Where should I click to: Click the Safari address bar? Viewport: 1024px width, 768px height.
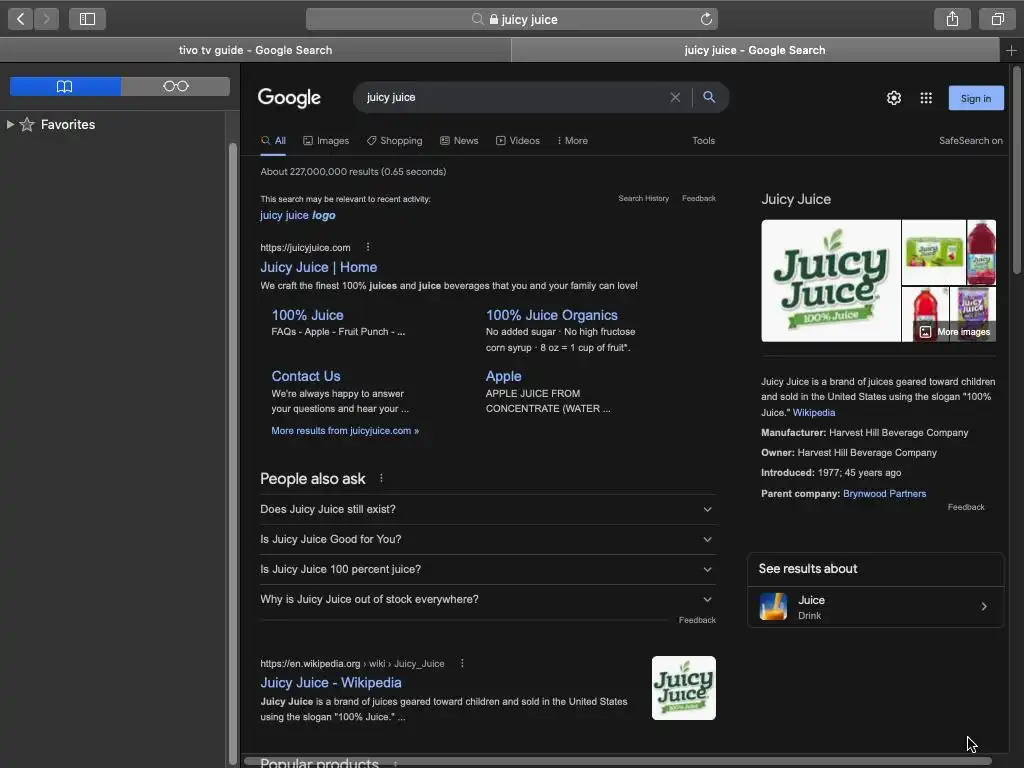512,19
